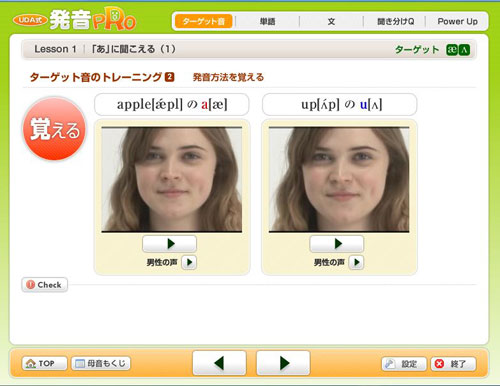Click the up video thumbnail
The height and width of the screenshot is (386, 500).
point(339,179)
